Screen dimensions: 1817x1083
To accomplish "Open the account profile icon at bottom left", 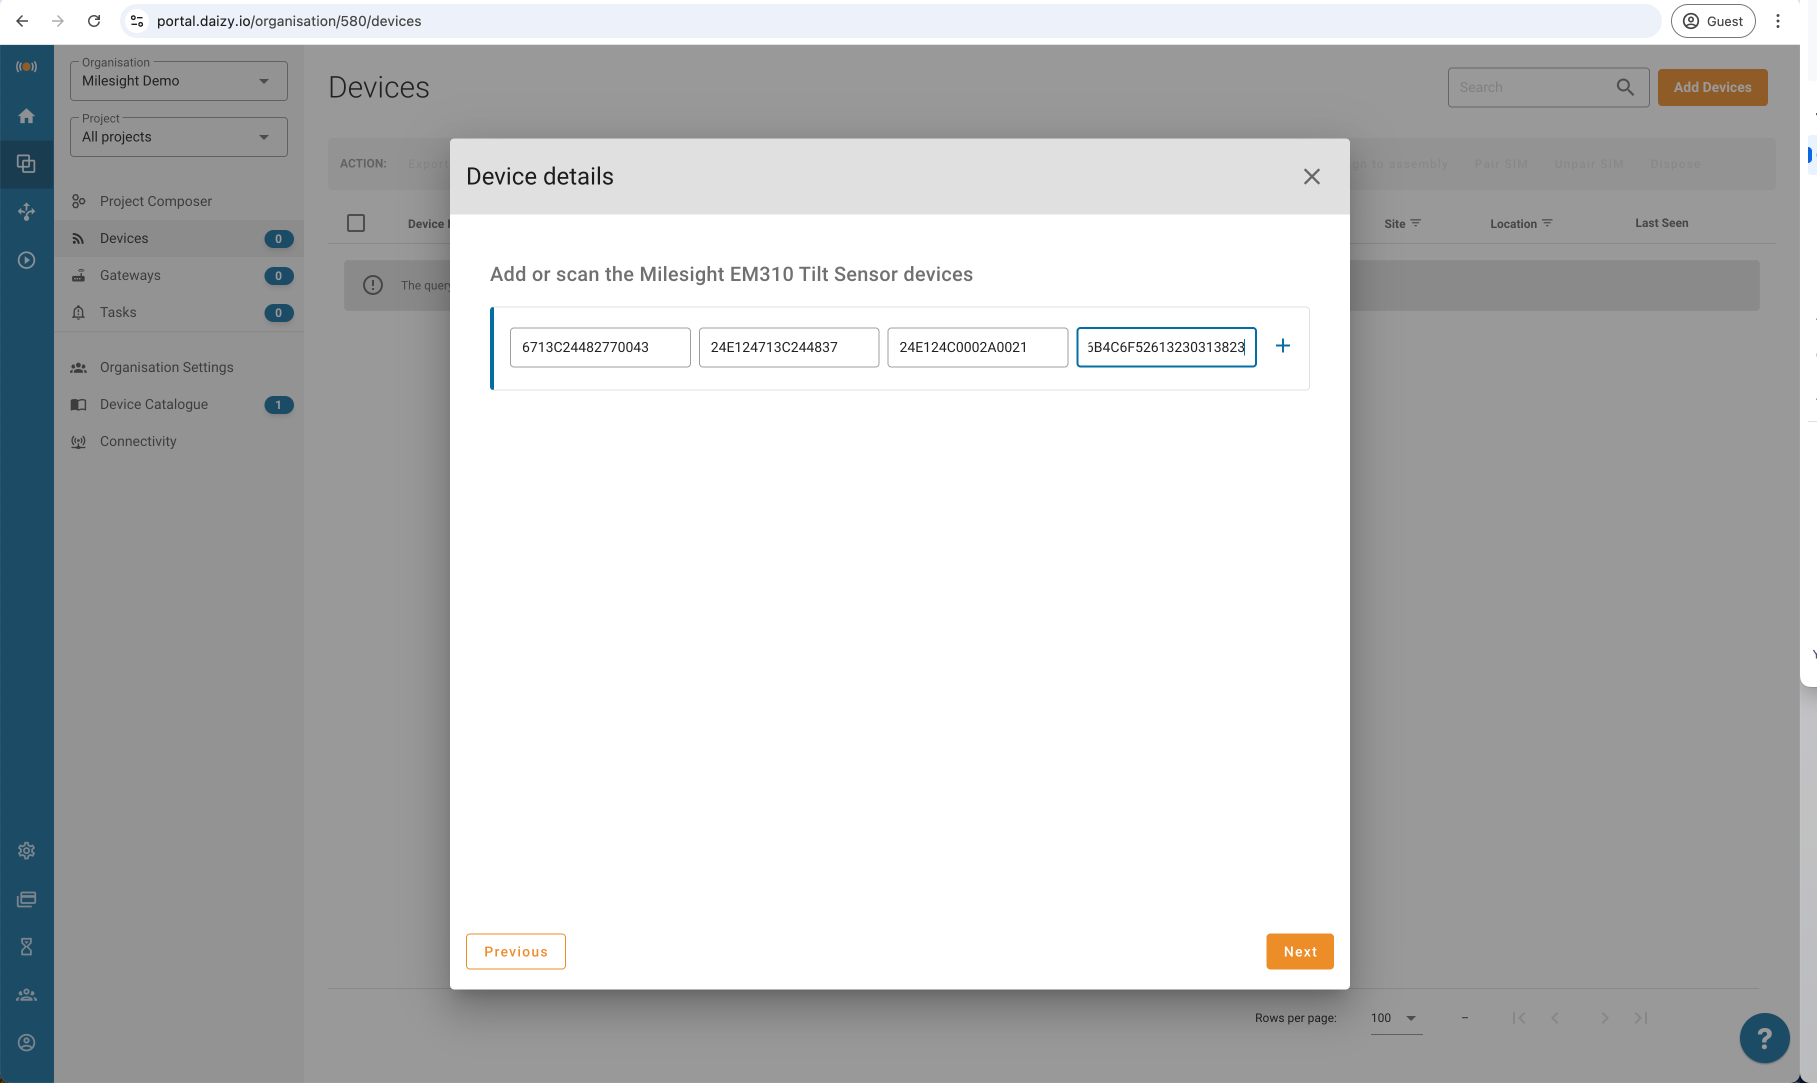I will [27, 1043].
